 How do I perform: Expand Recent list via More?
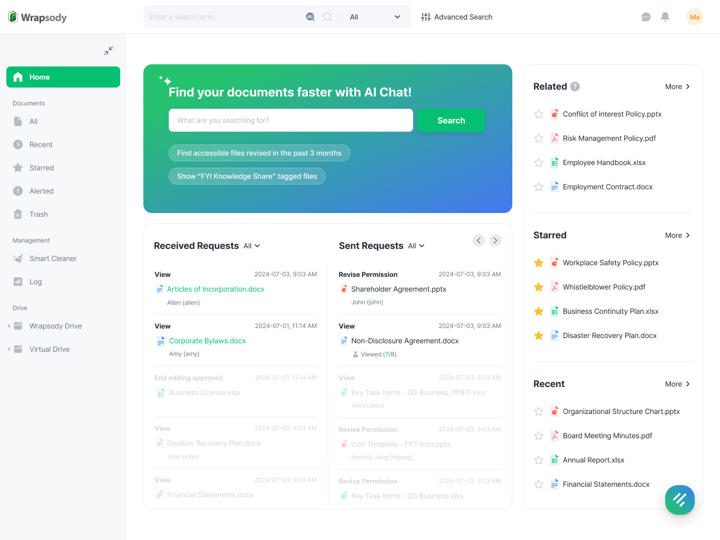pos(677,384)
